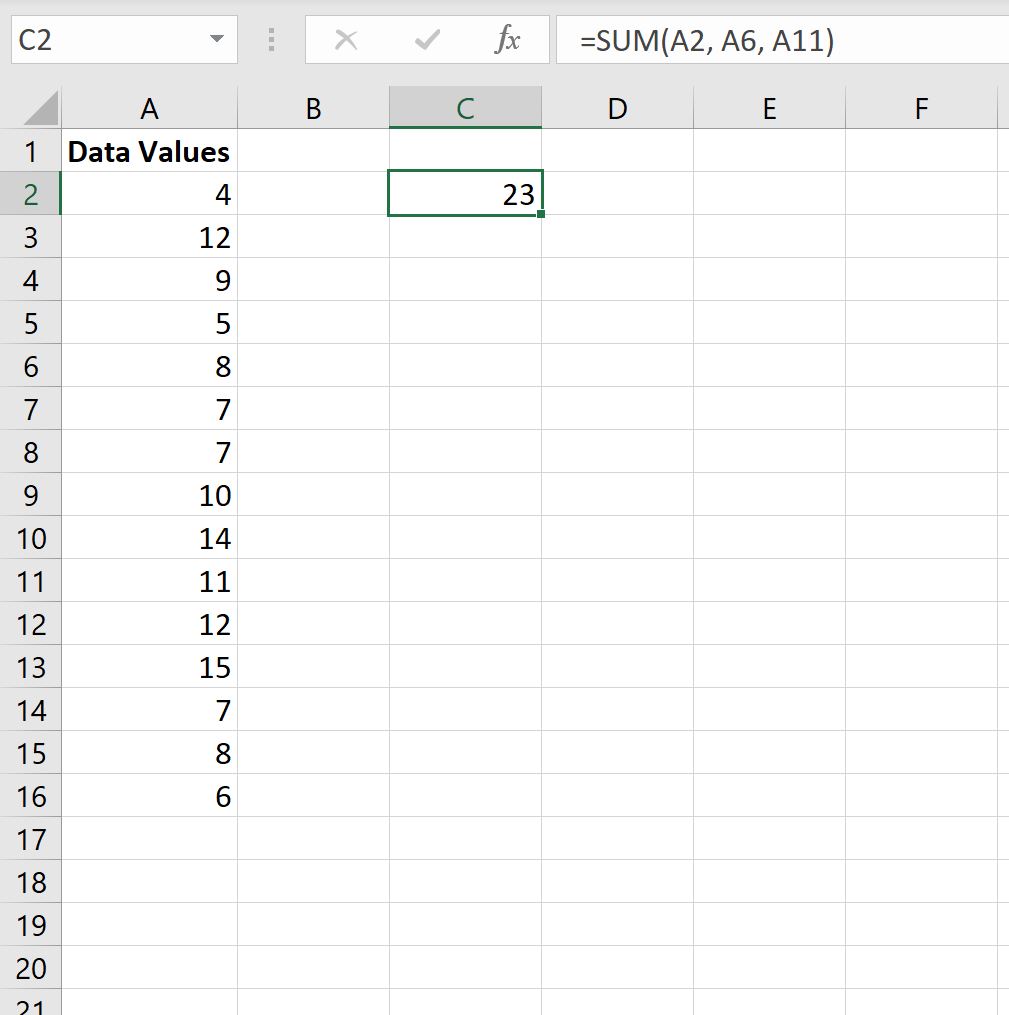Click the vertical ellipsis separator icon
Viewport: 1009px width, 1015px height.
pyautogui.click(x=270, y=40)
